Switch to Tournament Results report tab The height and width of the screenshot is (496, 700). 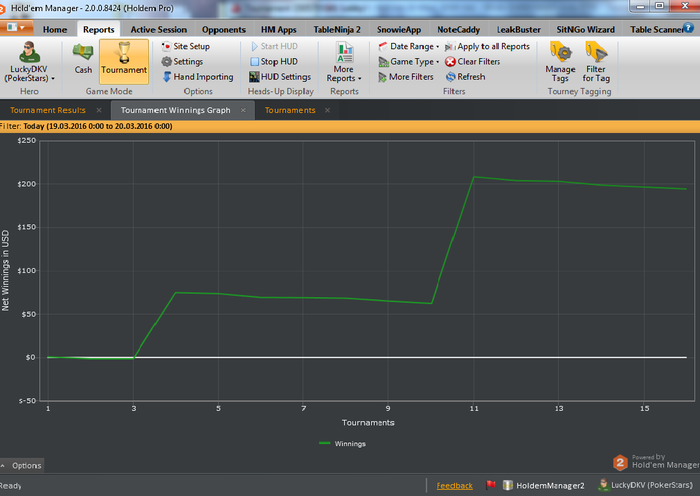click(48, 110)
